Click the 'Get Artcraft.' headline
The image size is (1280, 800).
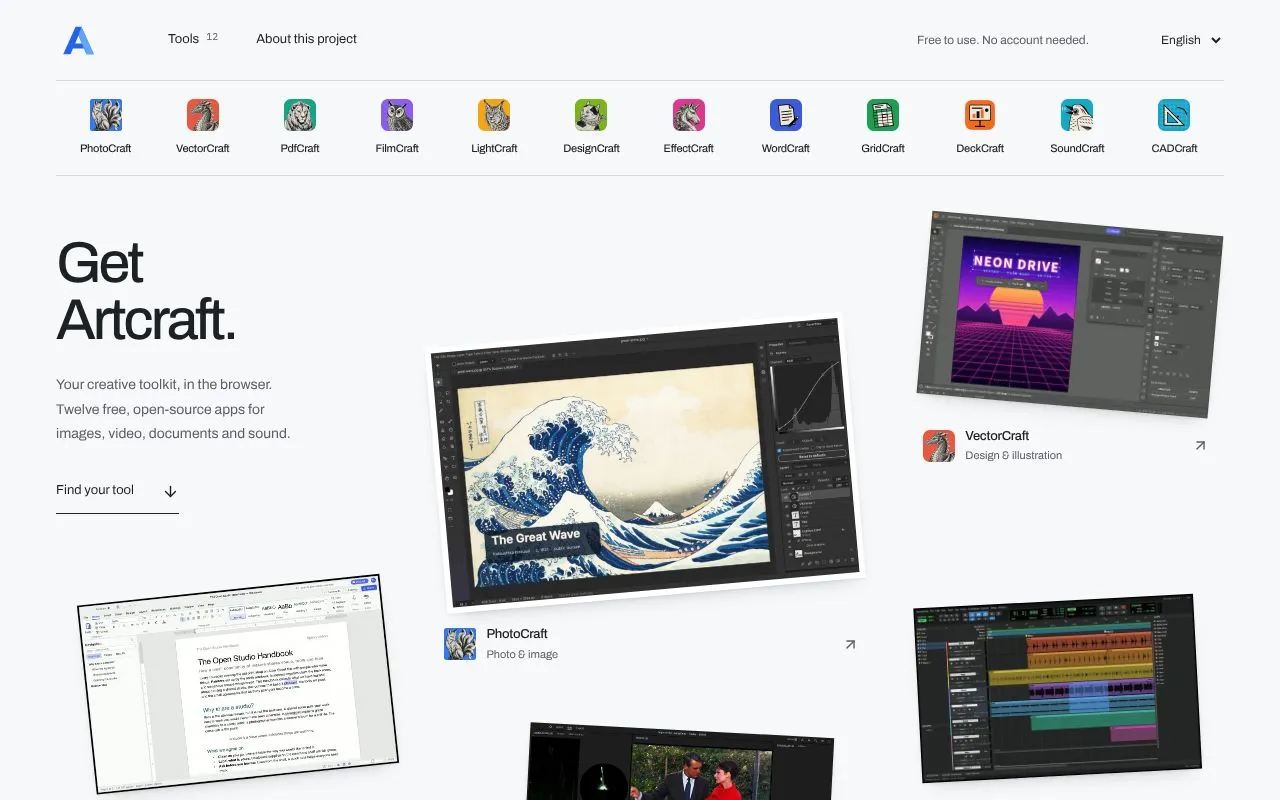point(146,291)
